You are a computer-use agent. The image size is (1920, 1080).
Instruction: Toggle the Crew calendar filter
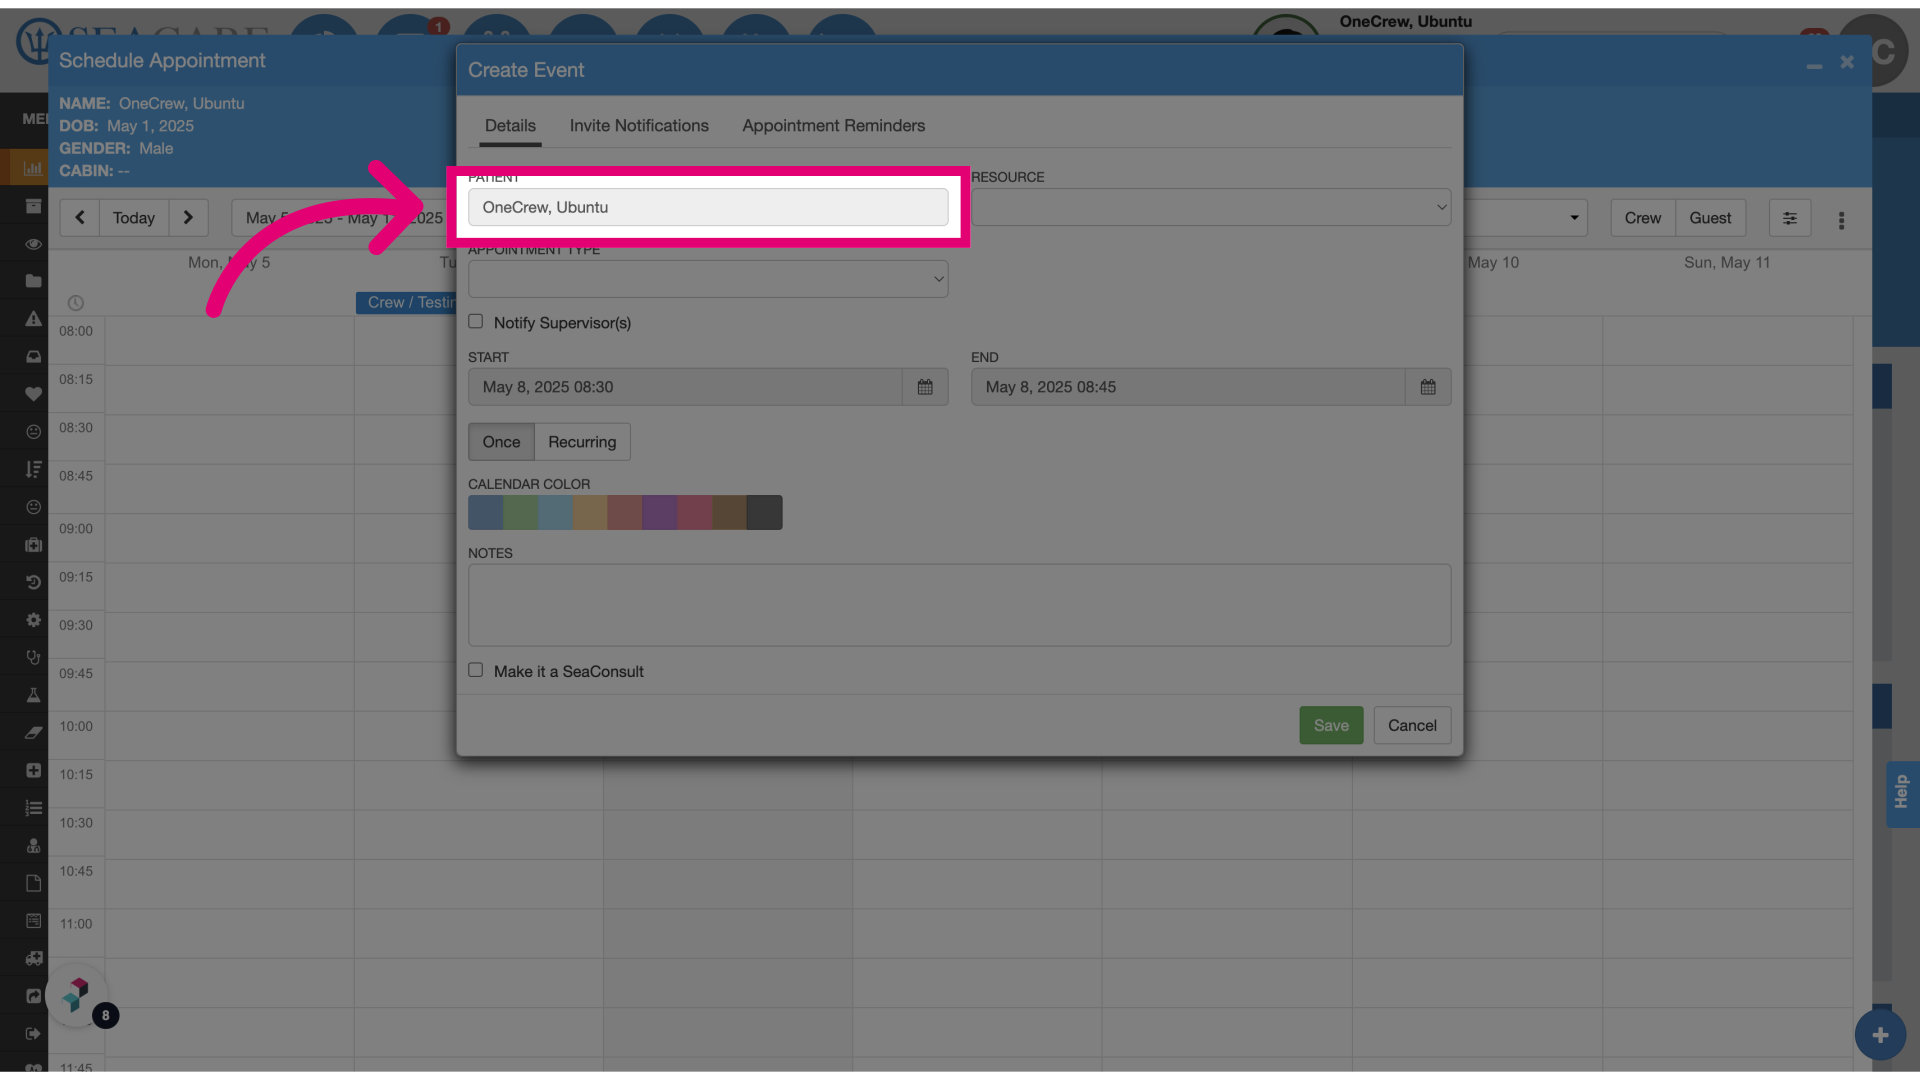click(1642, 218)
